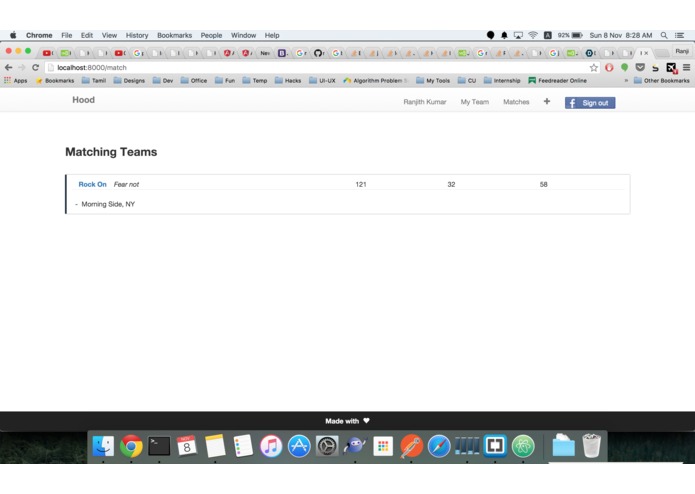
Task: Open the File menu
Action: pyautogui.click(x=66, y=35)
